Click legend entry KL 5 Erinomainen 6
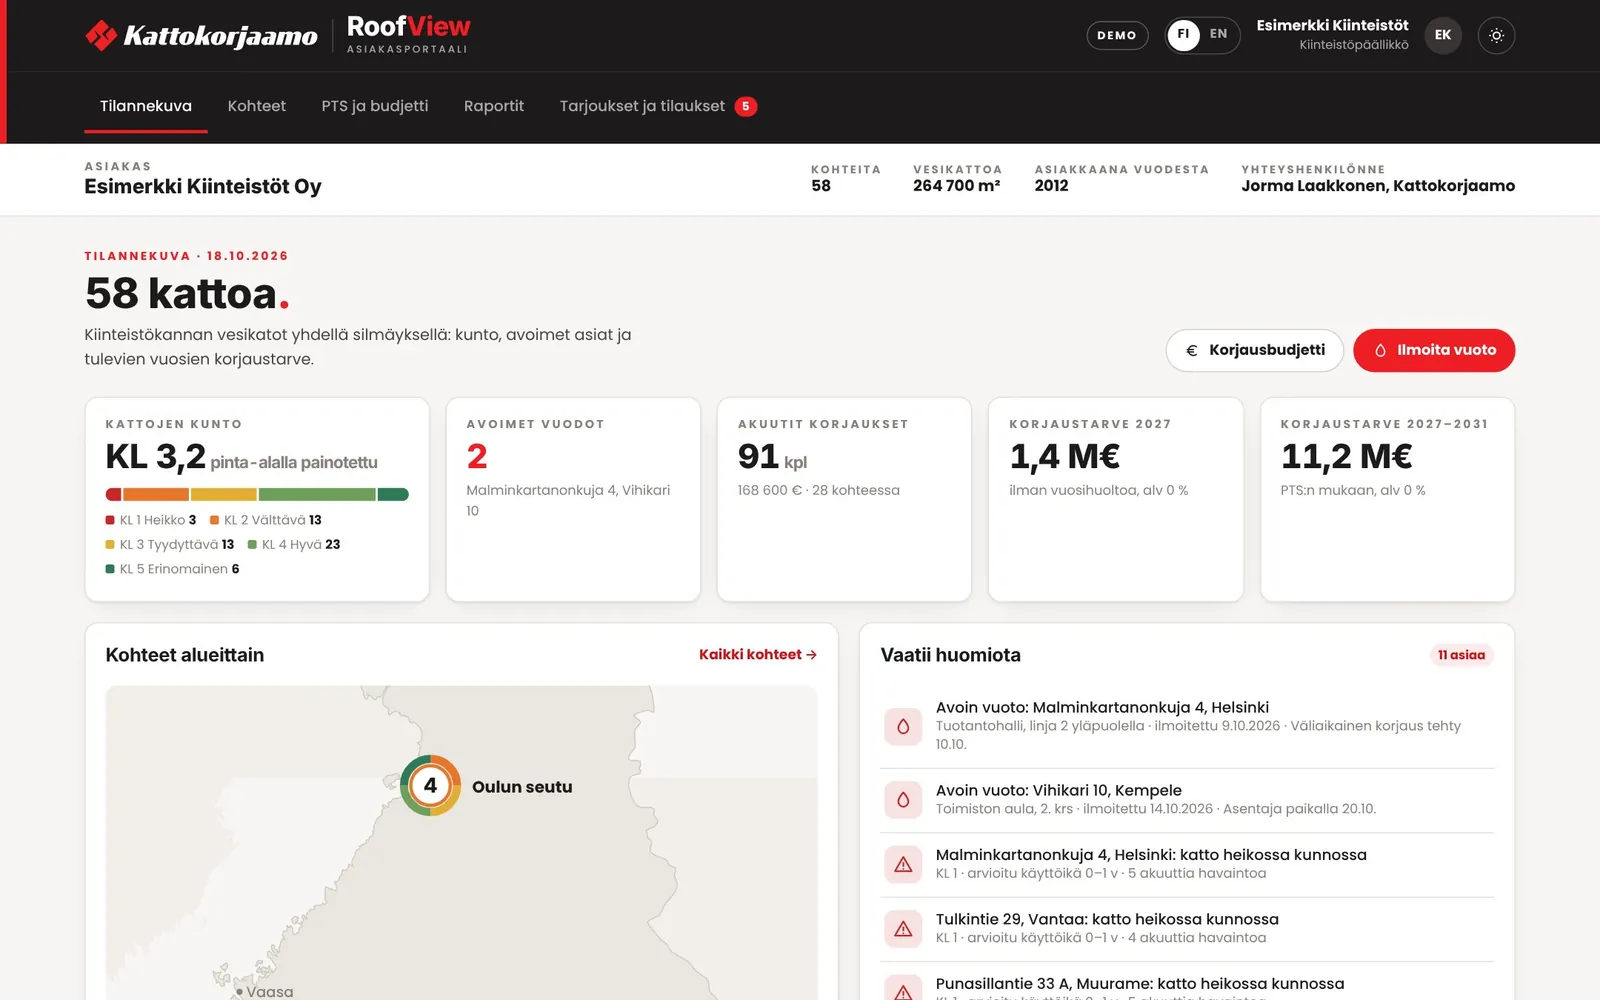 173,569
